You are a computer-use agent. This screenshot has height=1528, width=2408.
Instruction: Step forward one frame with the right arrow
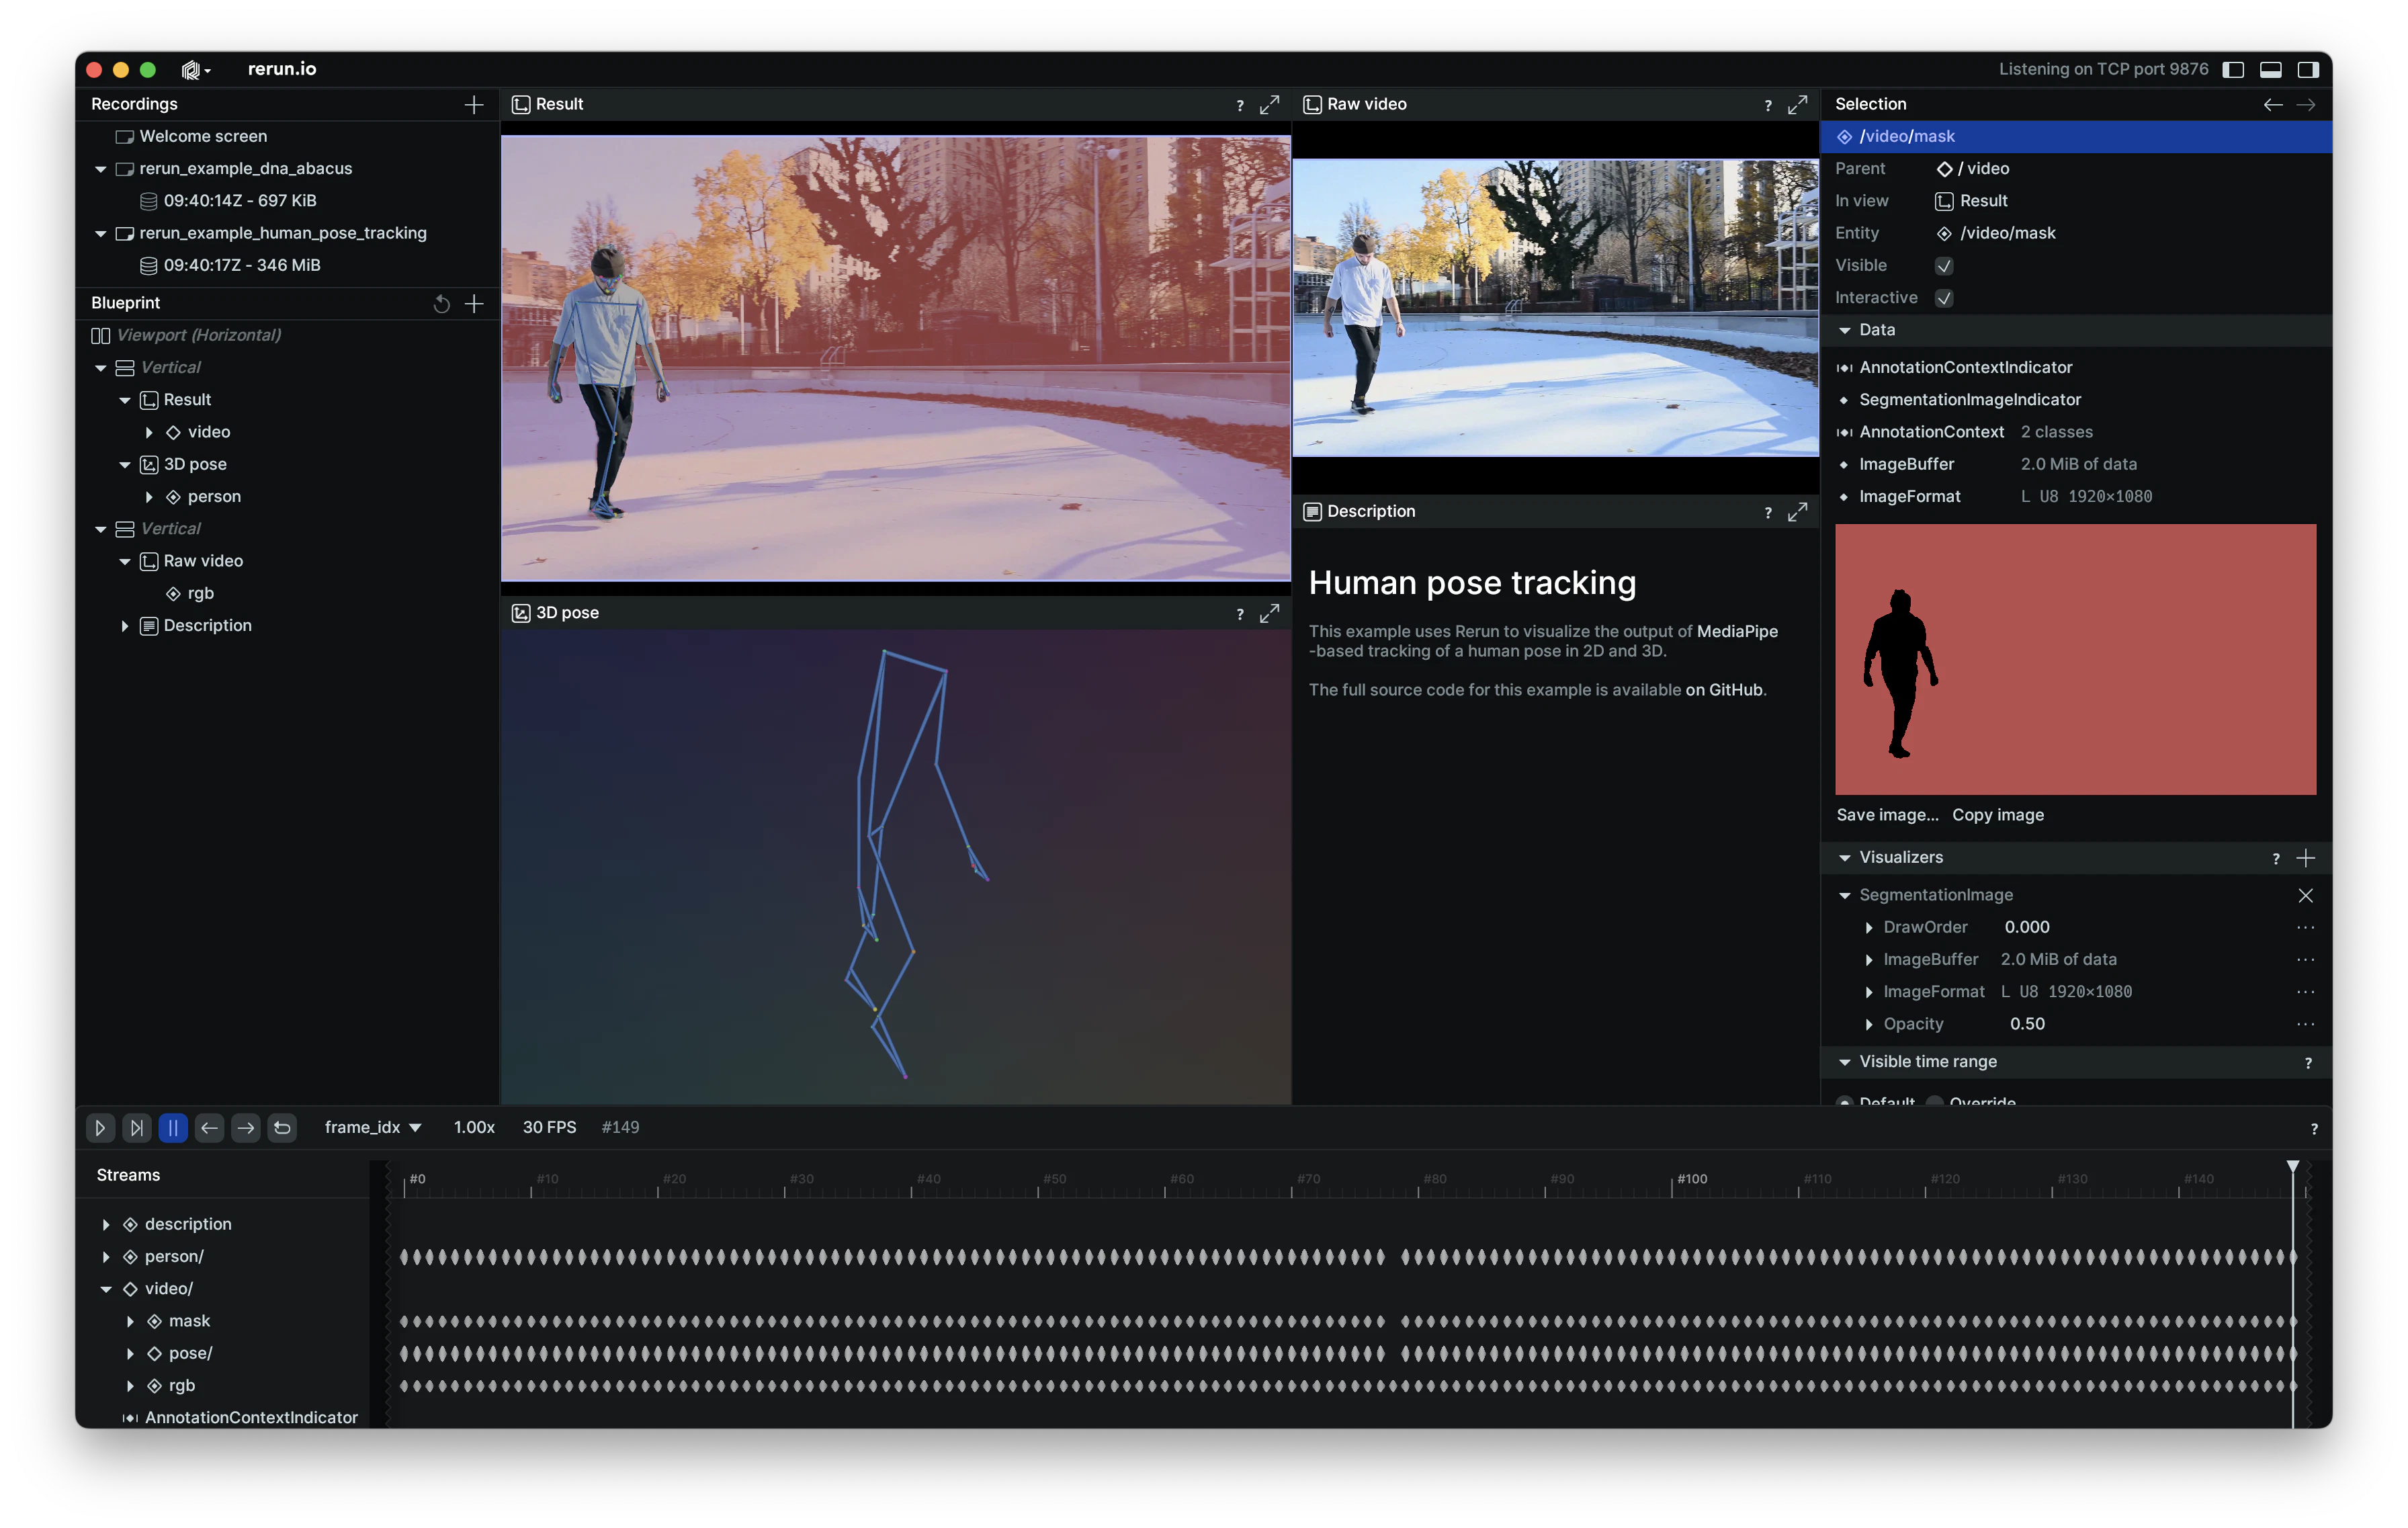pos(246,1128)
